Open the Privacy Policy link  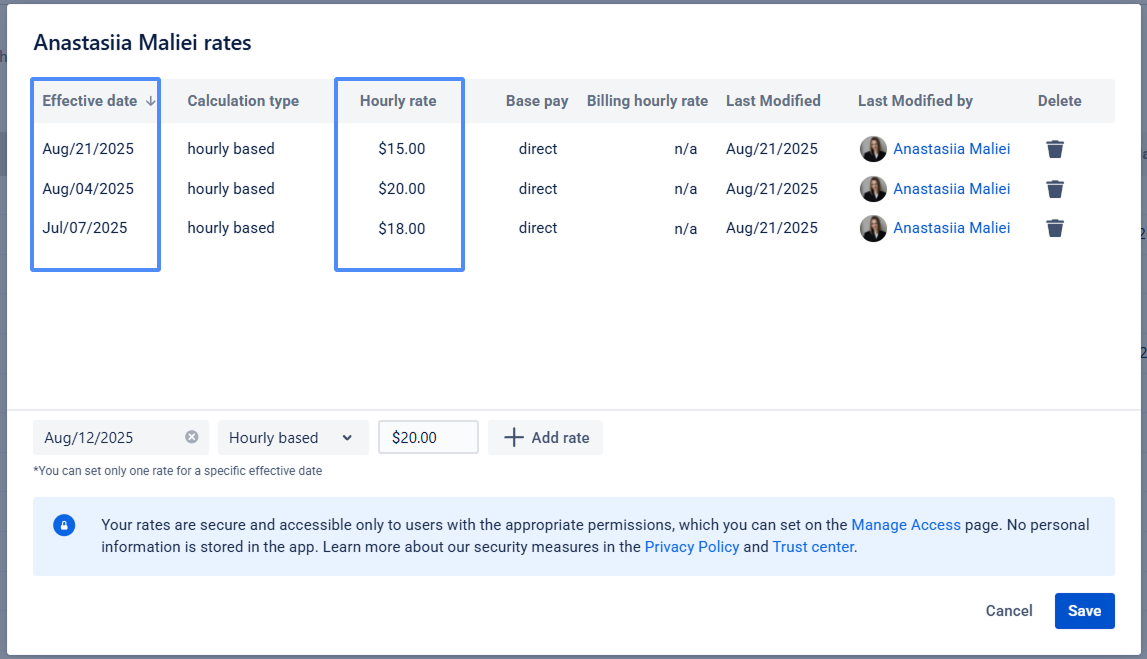click(692, 547)
